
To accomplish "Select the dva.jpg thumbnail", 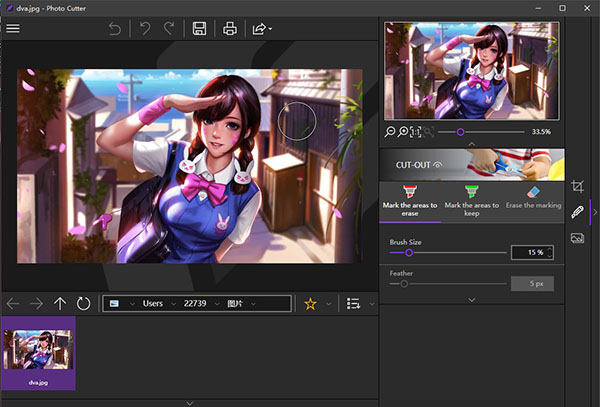I will [x=39, y=352].
